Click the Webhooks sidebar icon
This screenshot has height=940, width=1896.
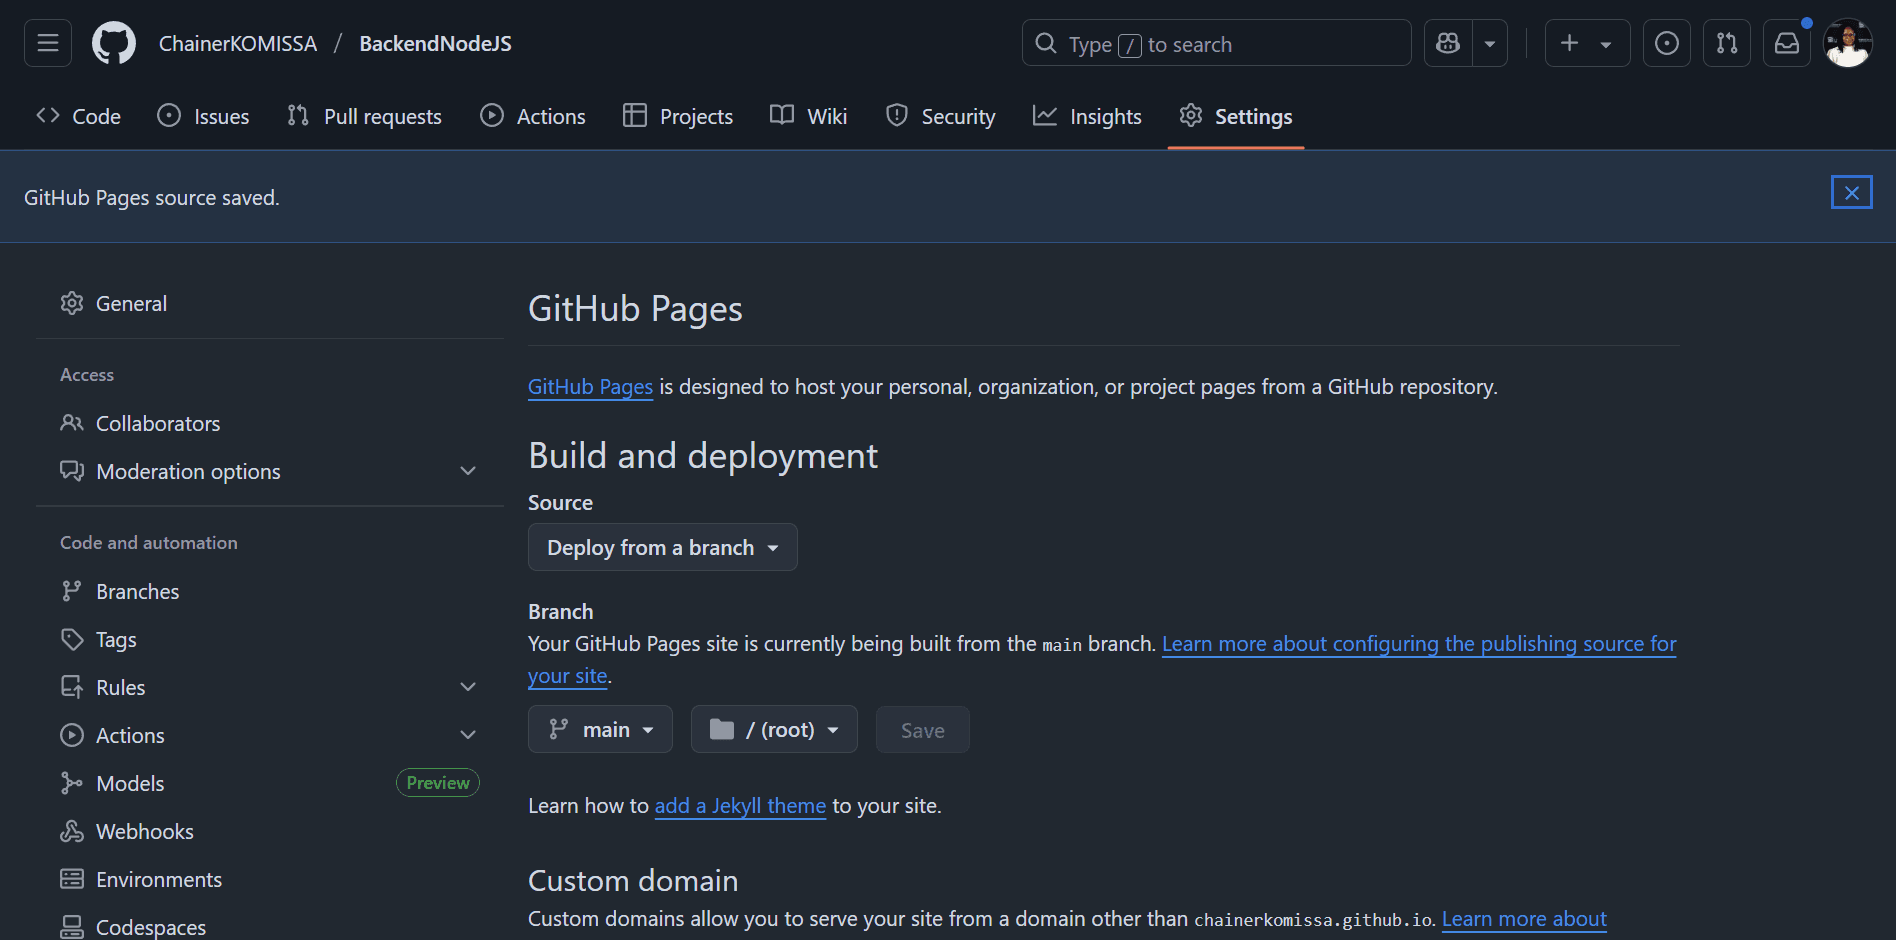click(71, 831)
